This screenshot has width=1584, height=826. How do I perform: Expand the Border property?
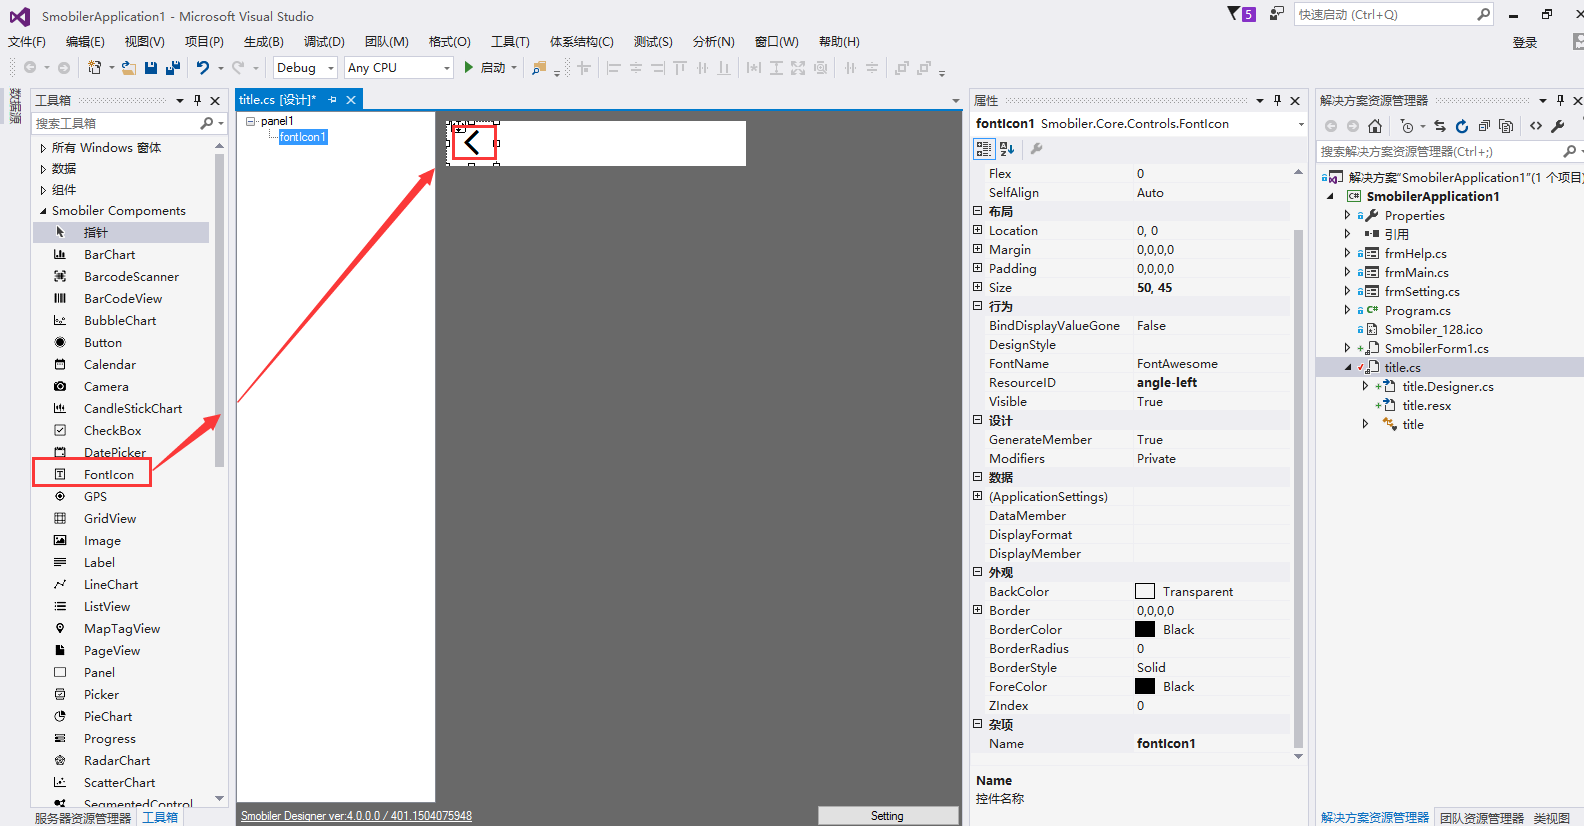978,610
